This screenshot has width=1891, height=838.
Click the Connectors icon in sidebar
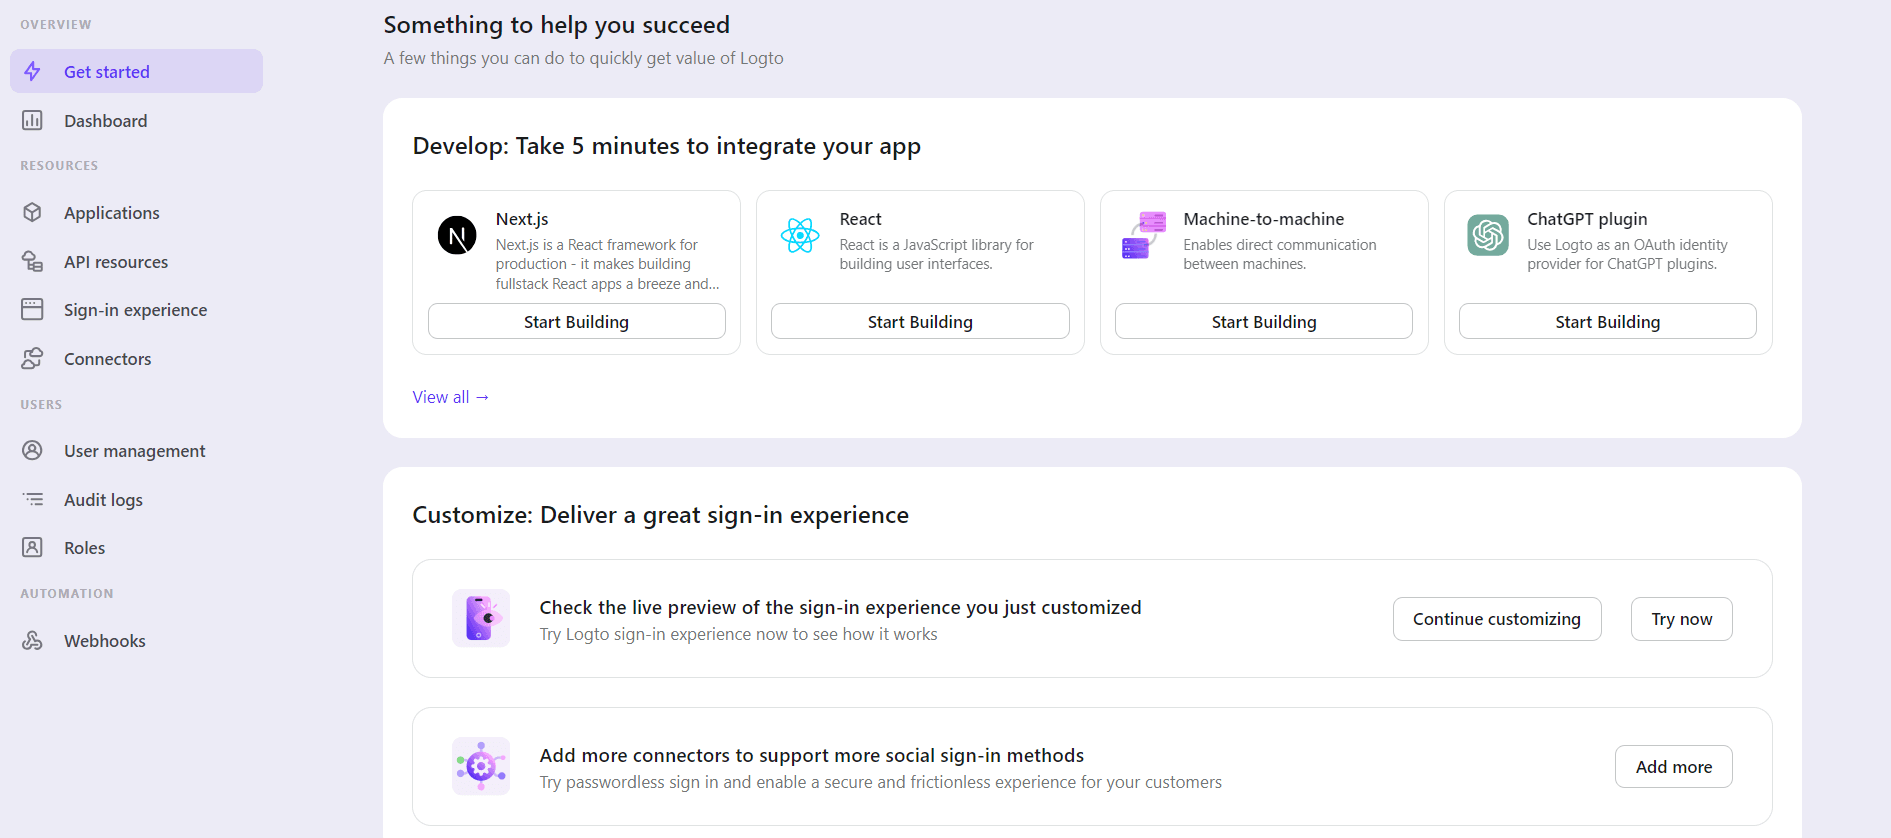coord(32,358)
